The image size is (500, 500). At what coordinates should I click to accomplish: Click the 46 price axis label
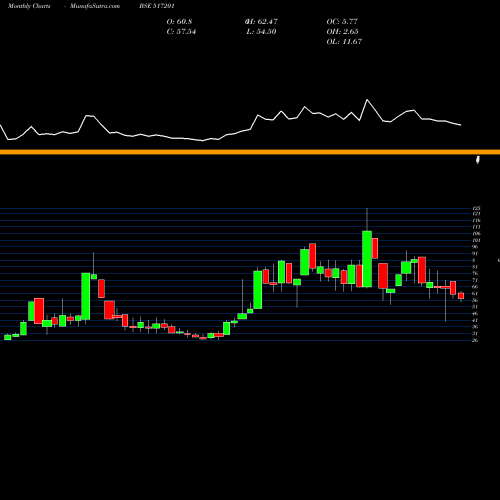coord(475,314)
